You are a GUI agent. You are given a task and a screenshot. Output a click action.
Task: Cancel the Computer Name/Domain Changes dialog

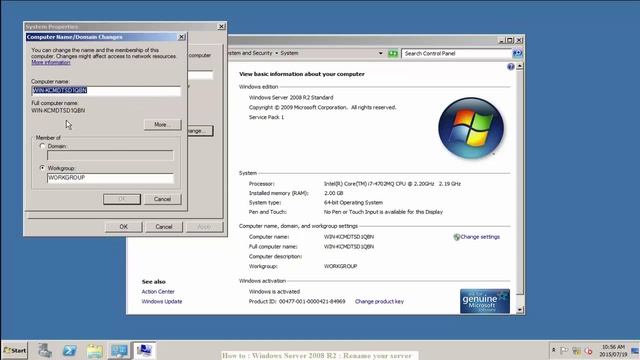coord(162,199)
